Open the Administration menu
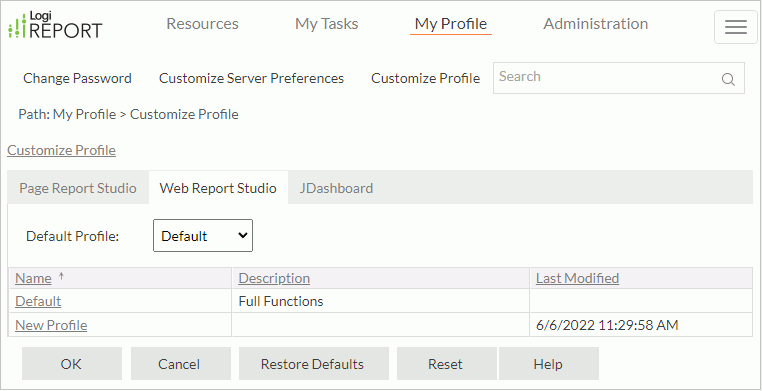This screenshot has width=762, height=391. click(595, 24)
